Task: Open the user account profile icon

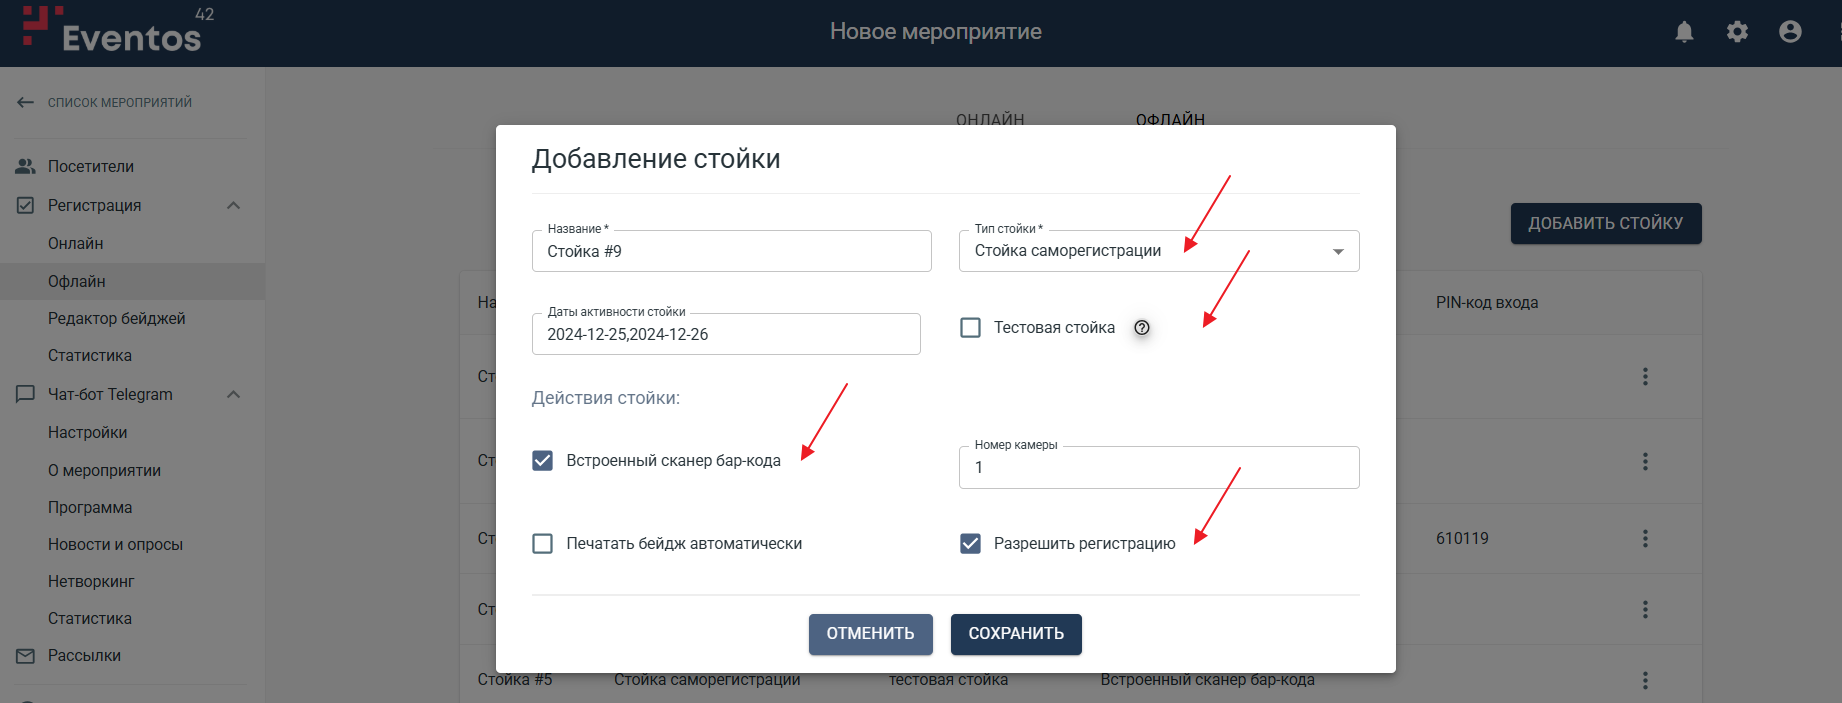Action: point(1790,32)
